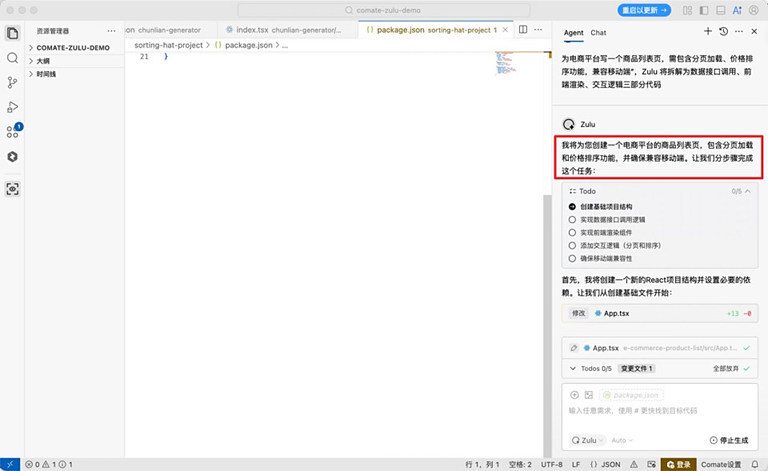This screenshot has width=768, height=471.
Task: Select the 创建基础项目结构 todo item
Action: coord(606,207)
